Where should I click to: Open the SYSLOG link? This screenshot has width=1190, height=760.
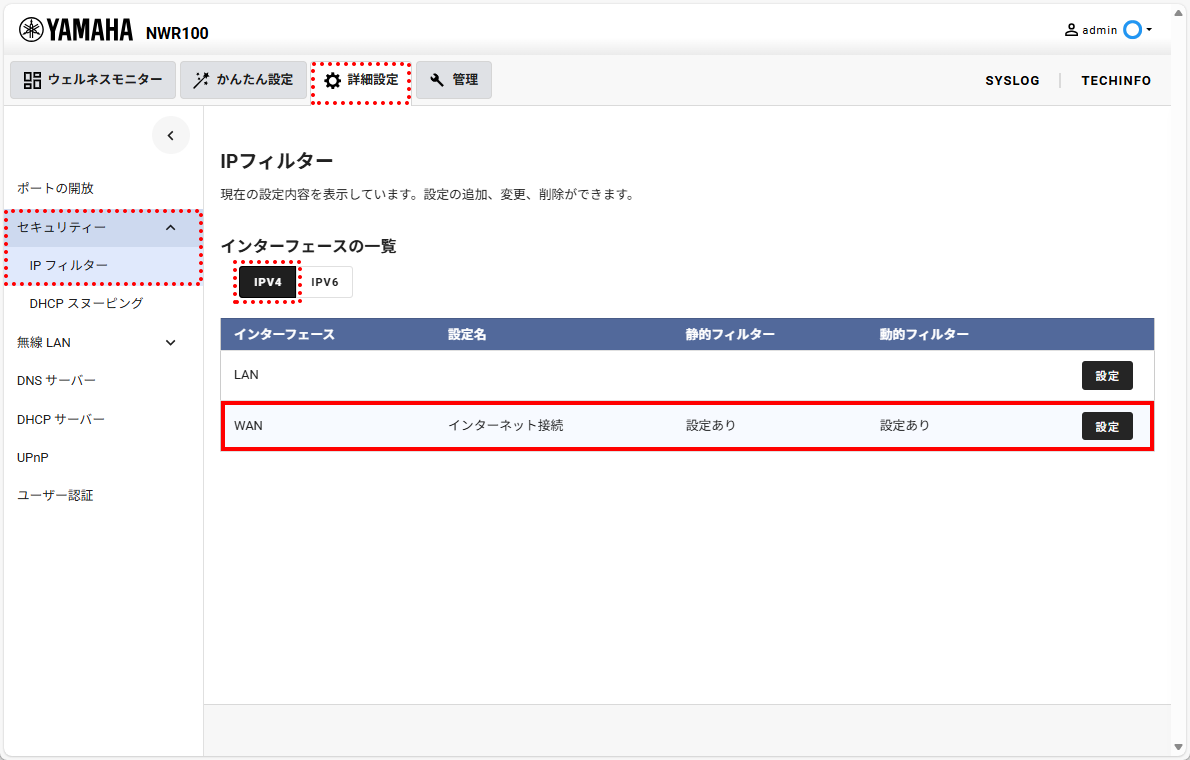pos(1012,80)
